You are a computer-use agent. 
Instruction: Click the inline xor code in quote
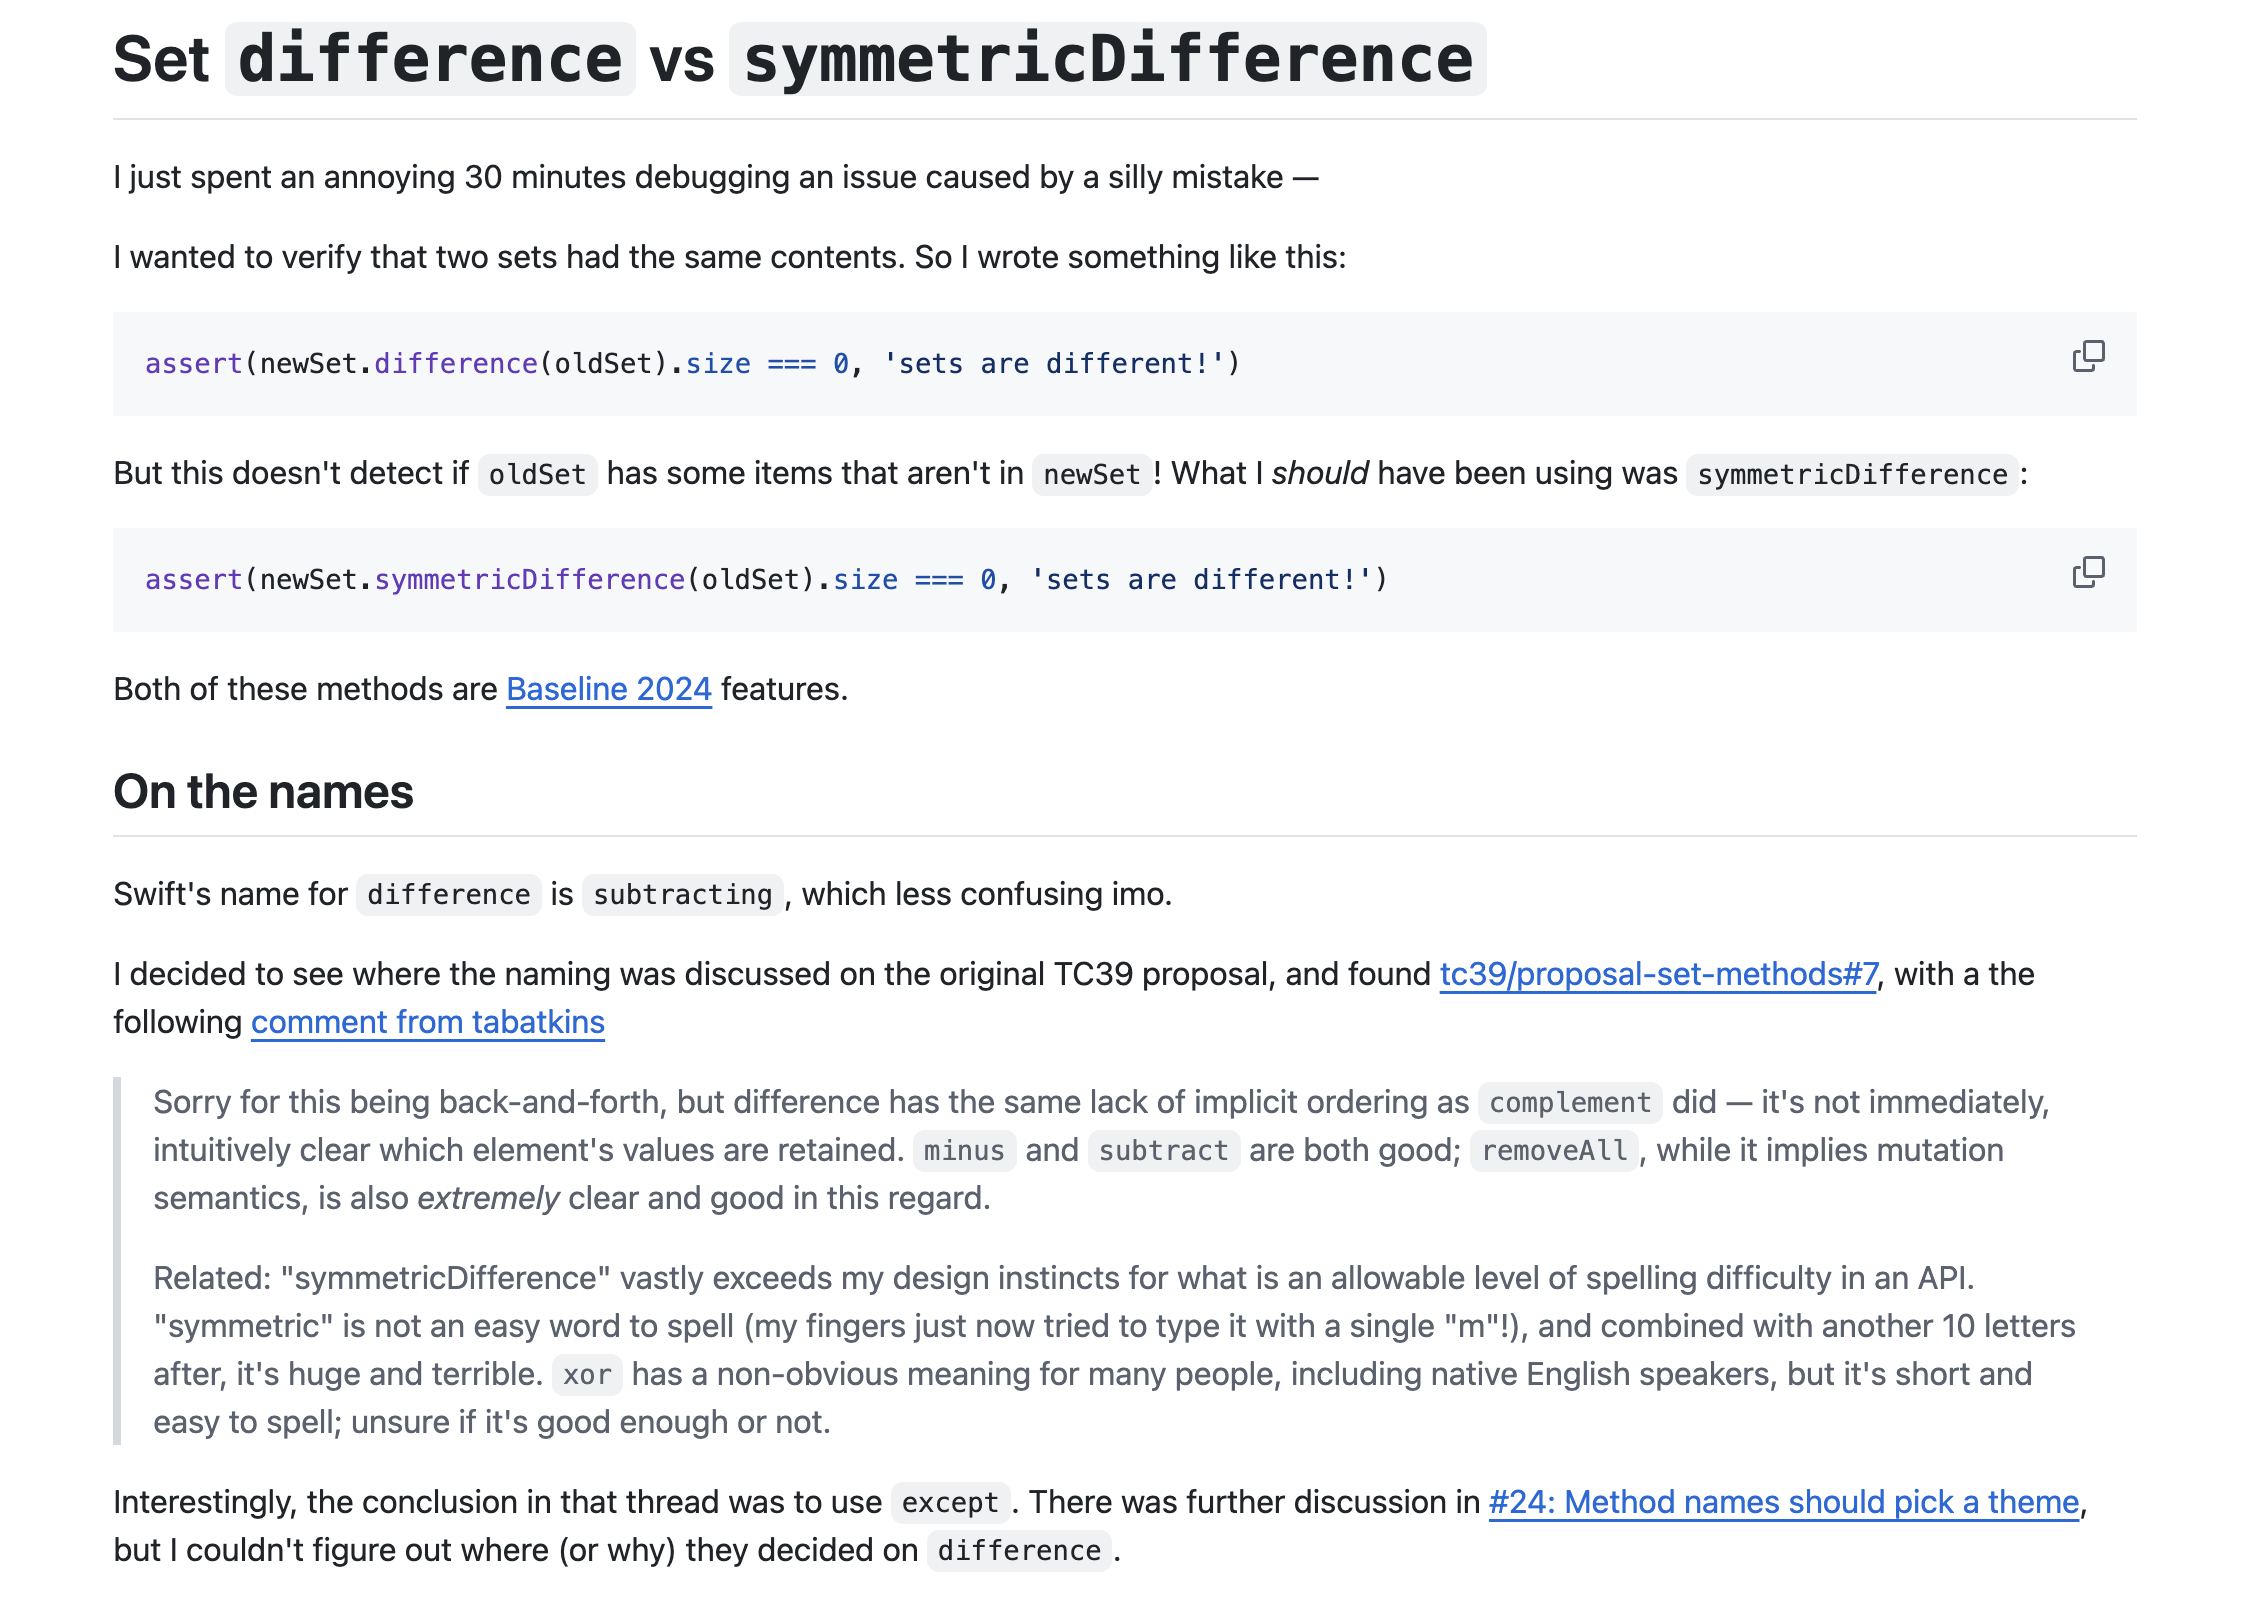586,1375
